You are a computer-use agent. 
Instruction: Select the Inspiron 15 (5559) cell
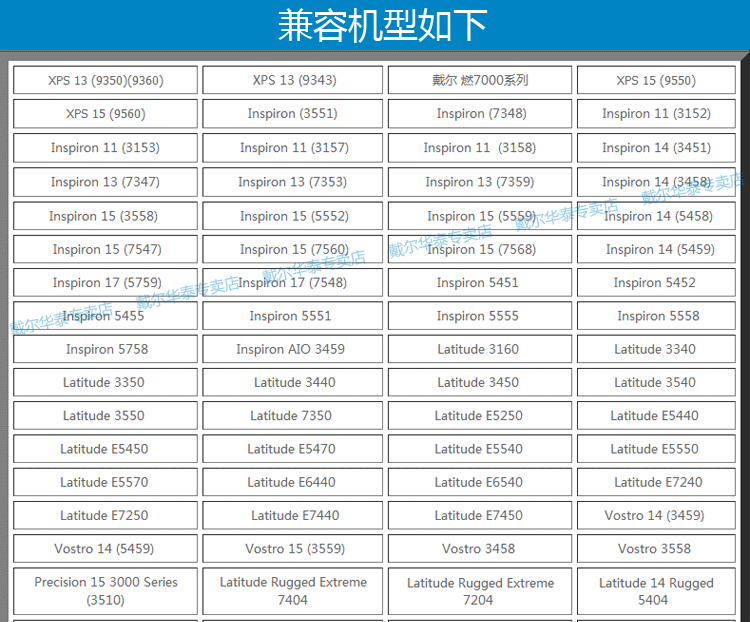click(480, 216)
